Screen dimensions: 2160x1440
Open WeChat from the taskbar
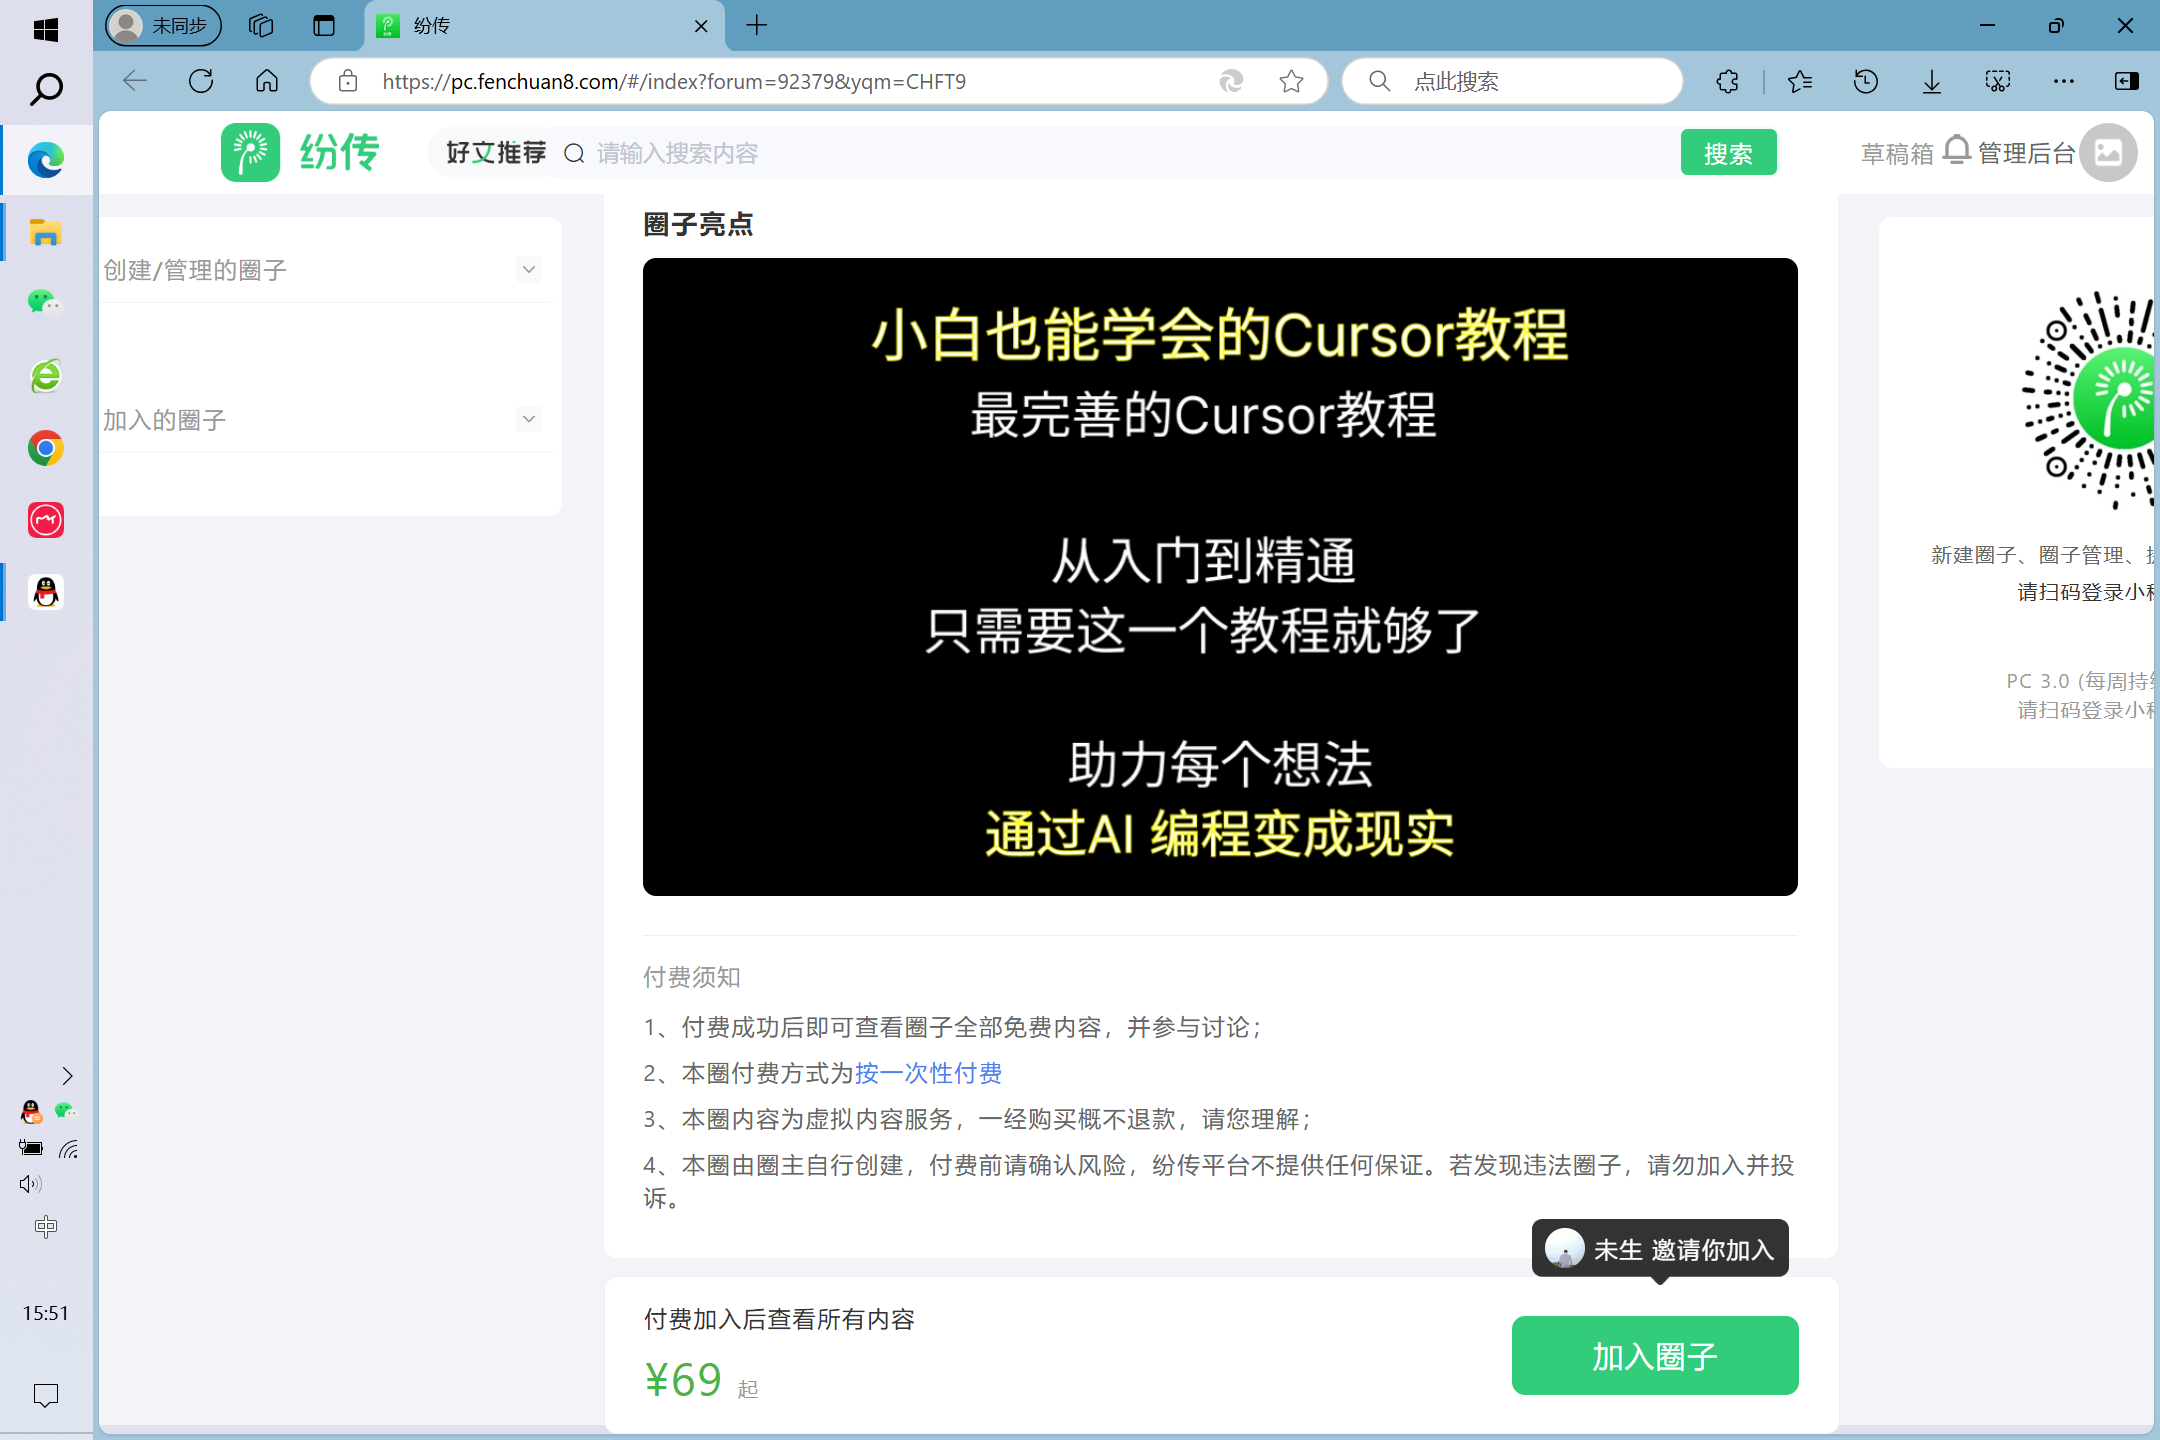(x=46, y=304)
